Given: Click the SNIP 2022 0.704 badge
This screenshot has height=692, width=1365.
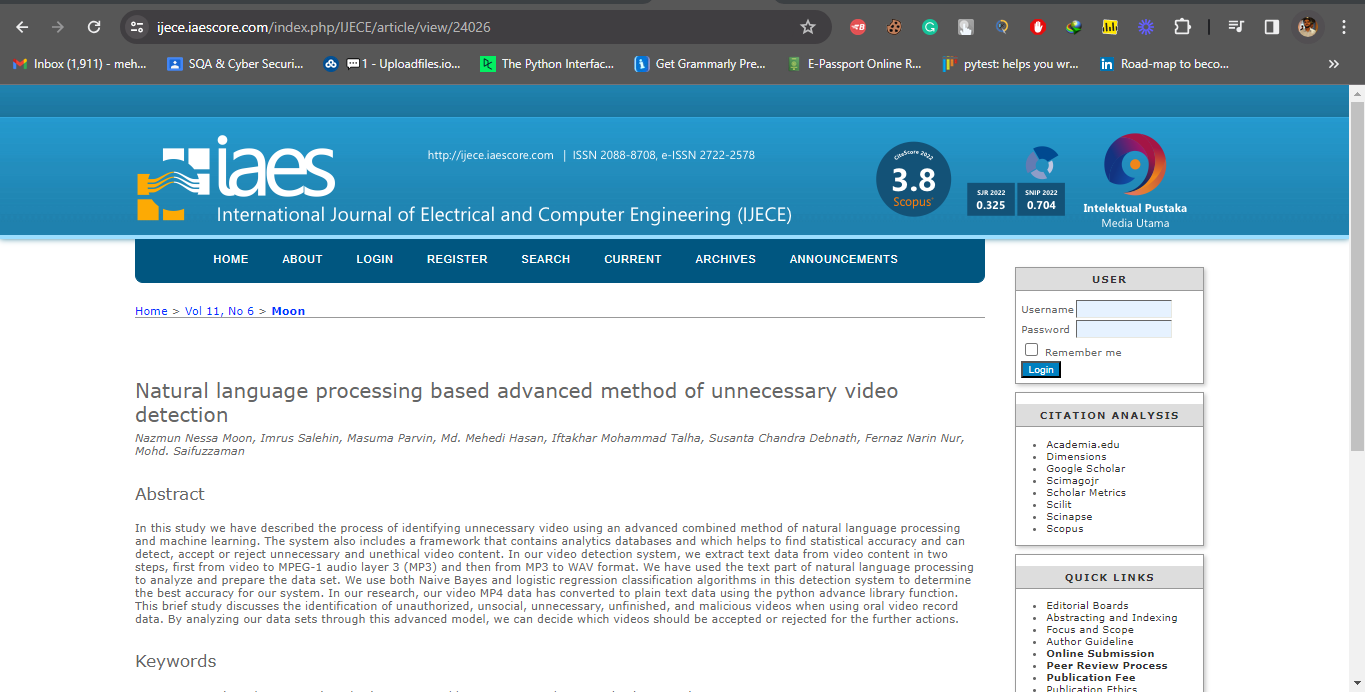Looking at the screenshot, I should (x=1041, y=199).
